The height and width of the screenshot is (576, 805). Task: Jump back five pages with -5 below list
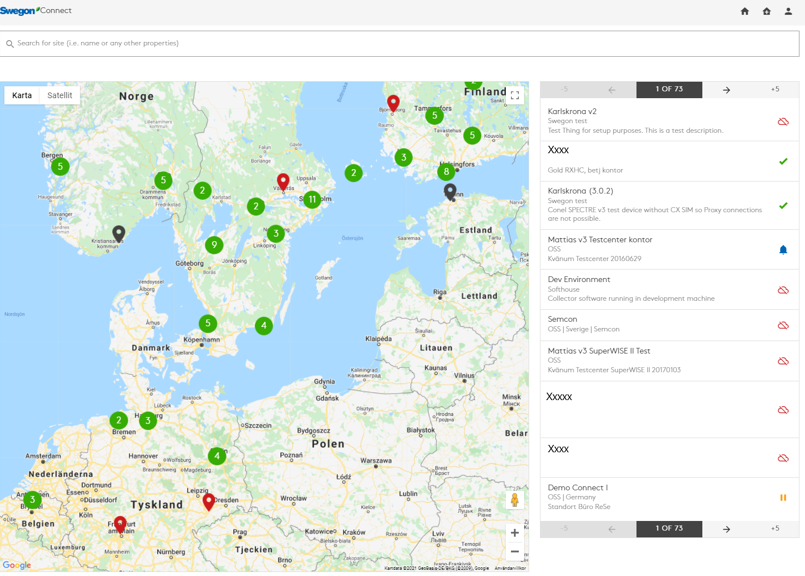click(564, 529)
